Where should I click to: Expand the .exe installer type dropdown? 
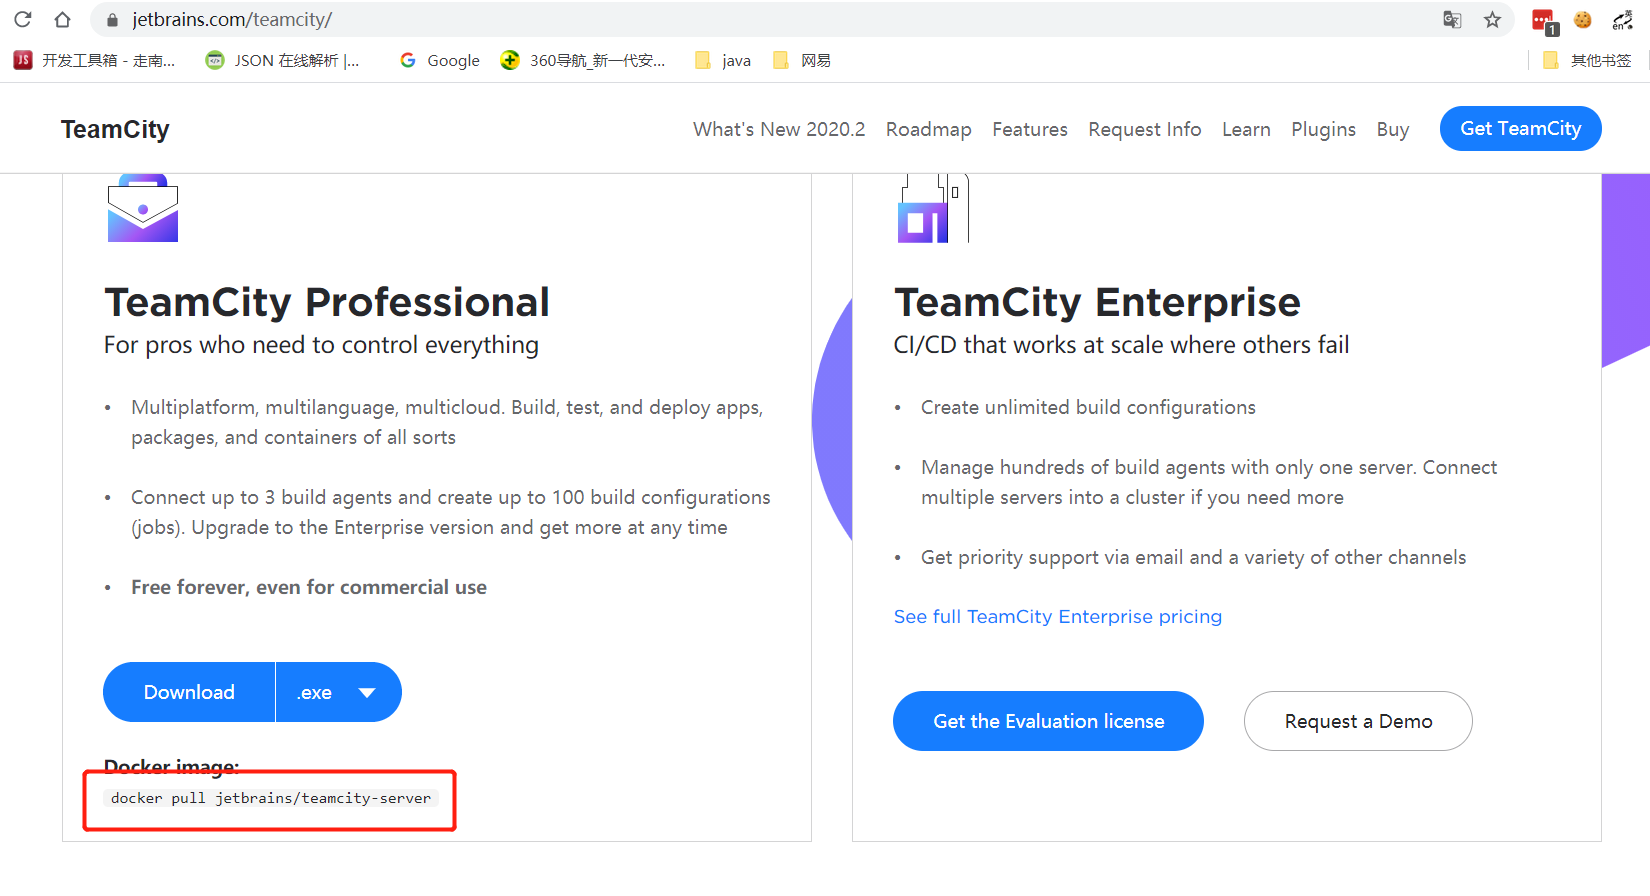[x=338, y=692]
